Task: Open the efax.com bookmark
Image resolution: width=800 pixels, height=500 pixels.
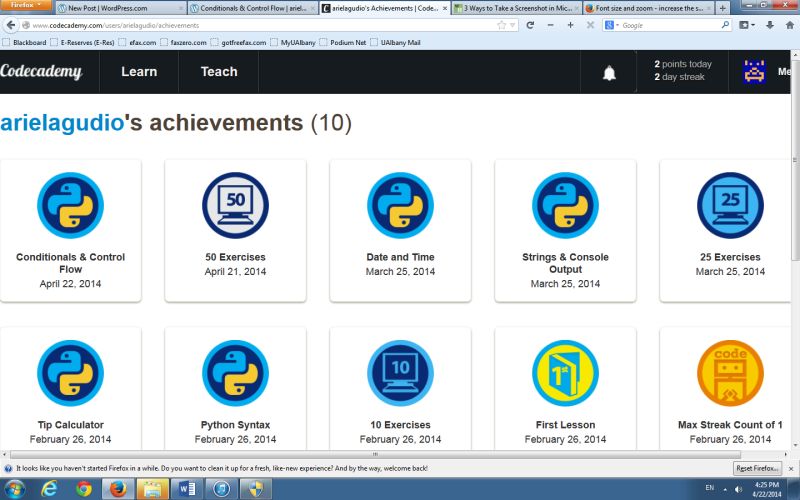Action: [138, 42]
